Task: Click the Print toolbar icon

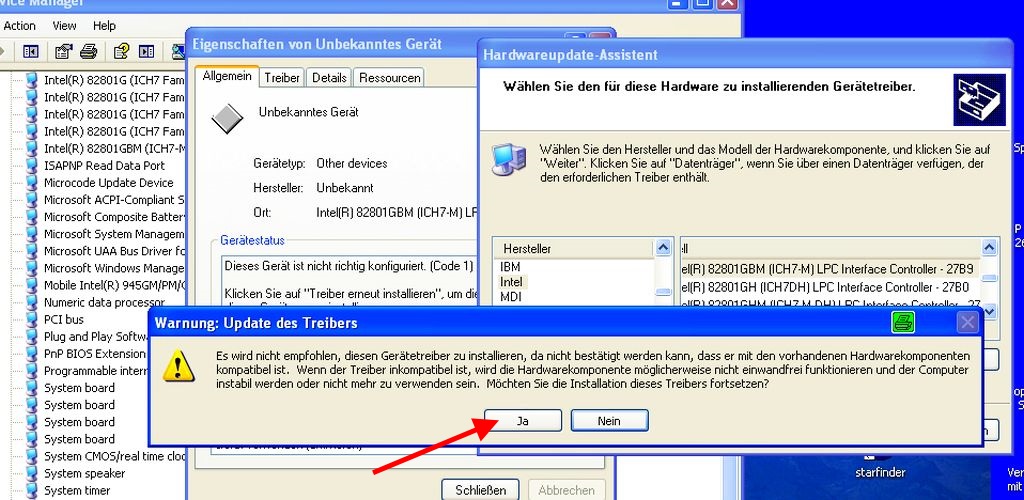Action: click(x=88, y=52)
